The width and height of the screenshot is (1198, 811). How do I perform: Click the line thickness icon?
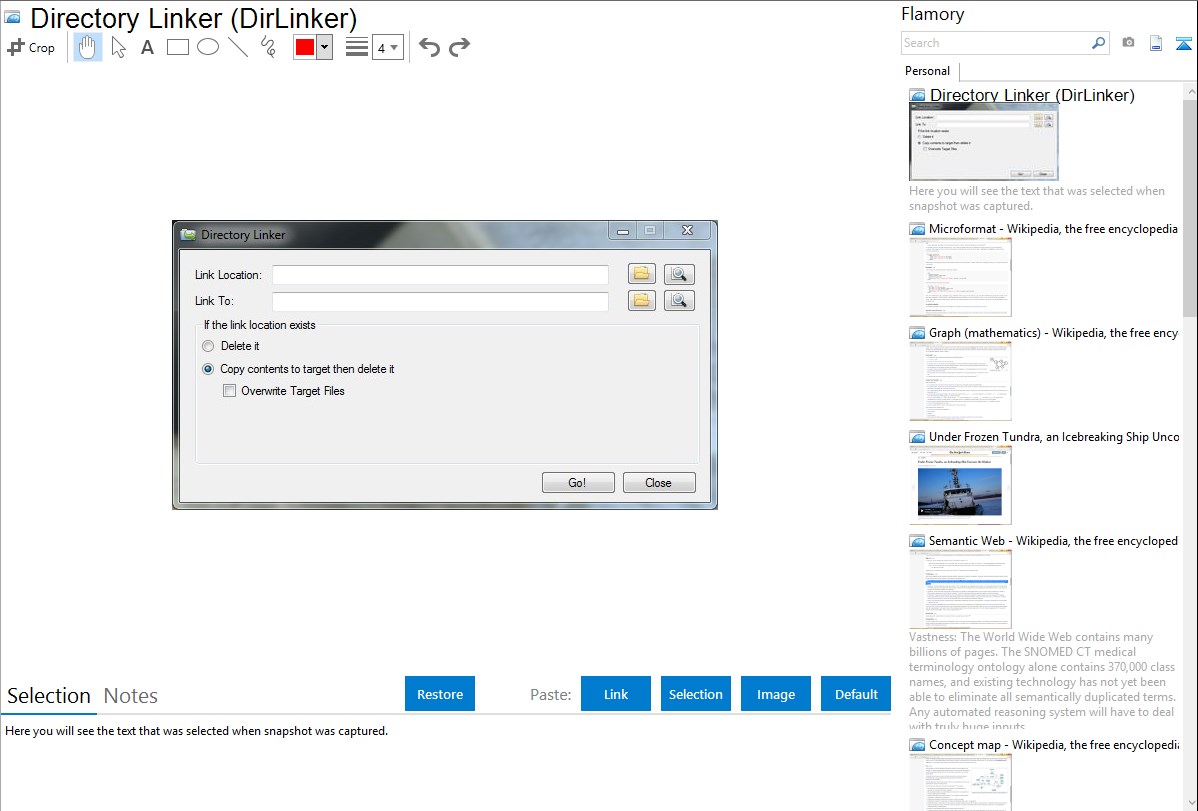click(357, 47)
